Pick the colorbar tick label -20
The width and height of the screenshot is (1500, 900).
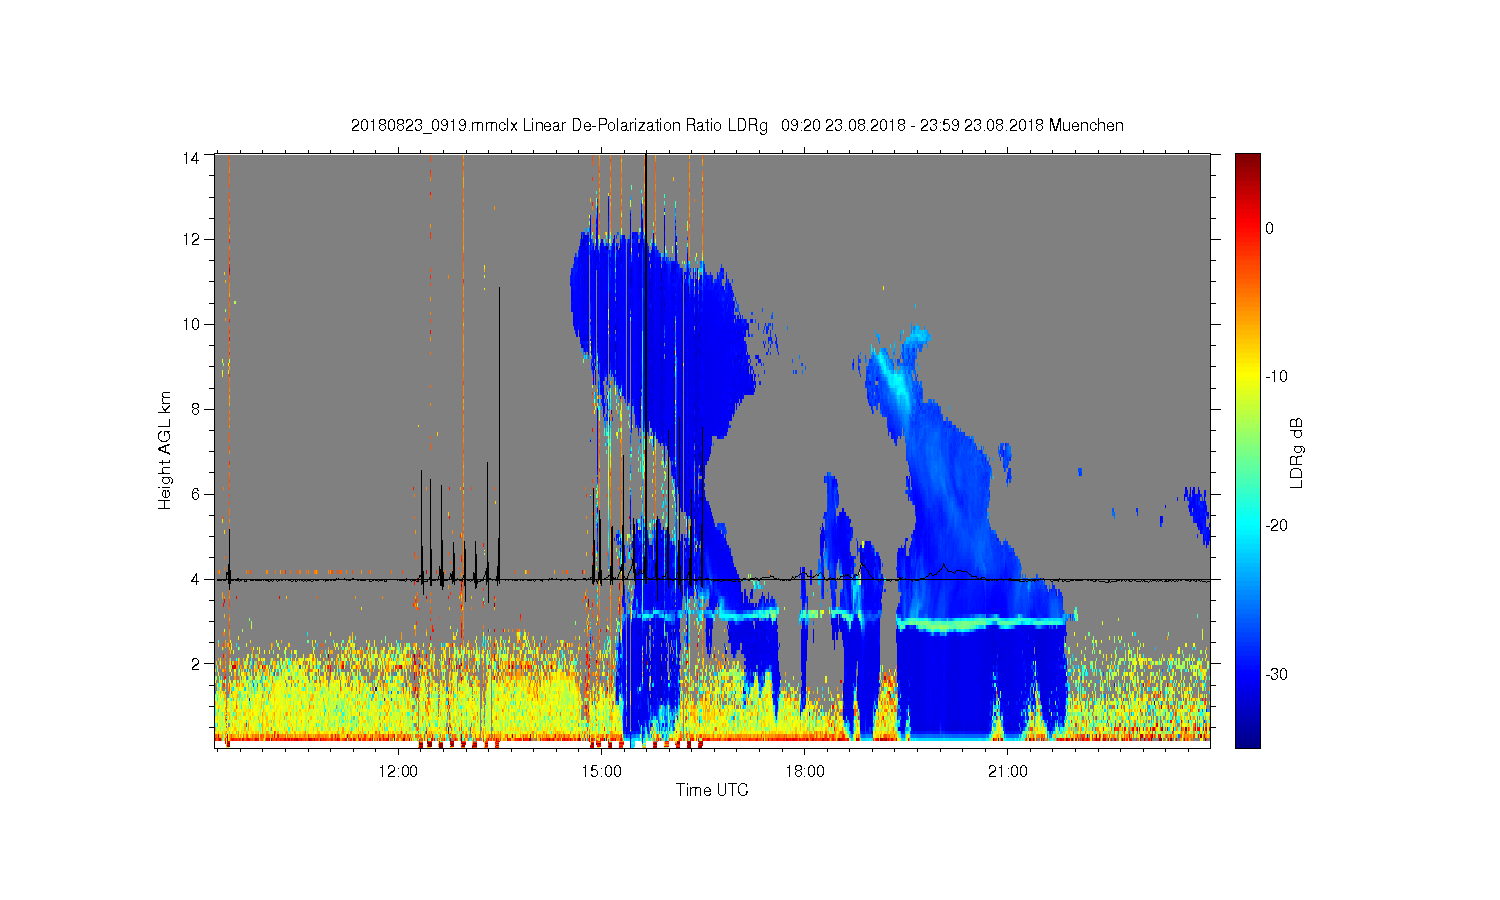coord(1276,526)
